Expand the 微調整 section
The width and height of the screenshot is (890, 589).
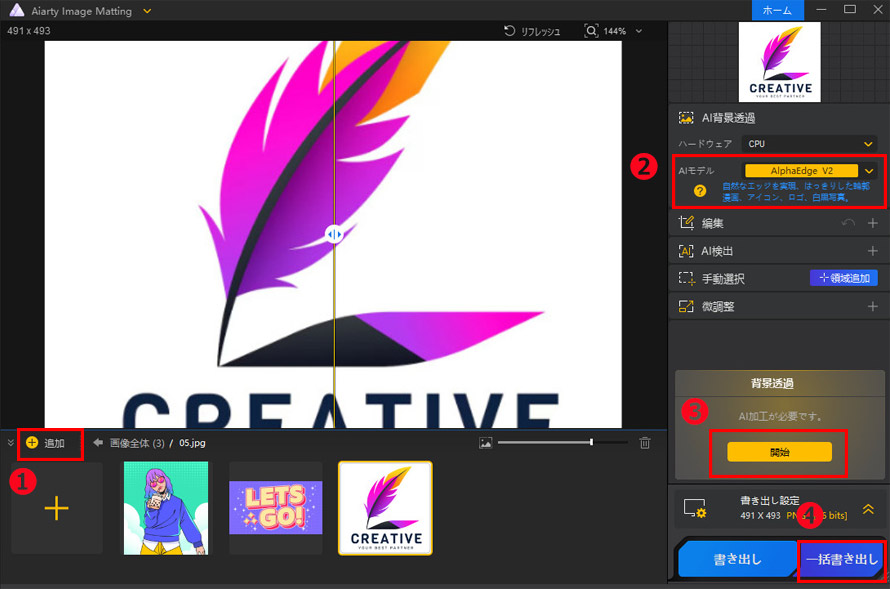(x=872, y=306)
